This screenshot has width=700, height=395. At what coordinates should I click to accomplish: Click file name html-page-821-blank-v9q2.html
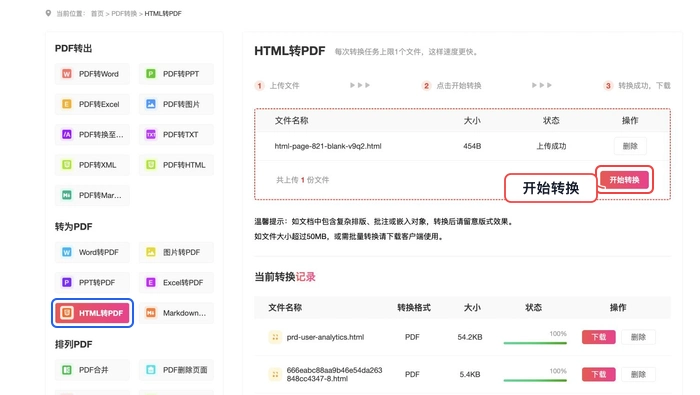[328, 146]
